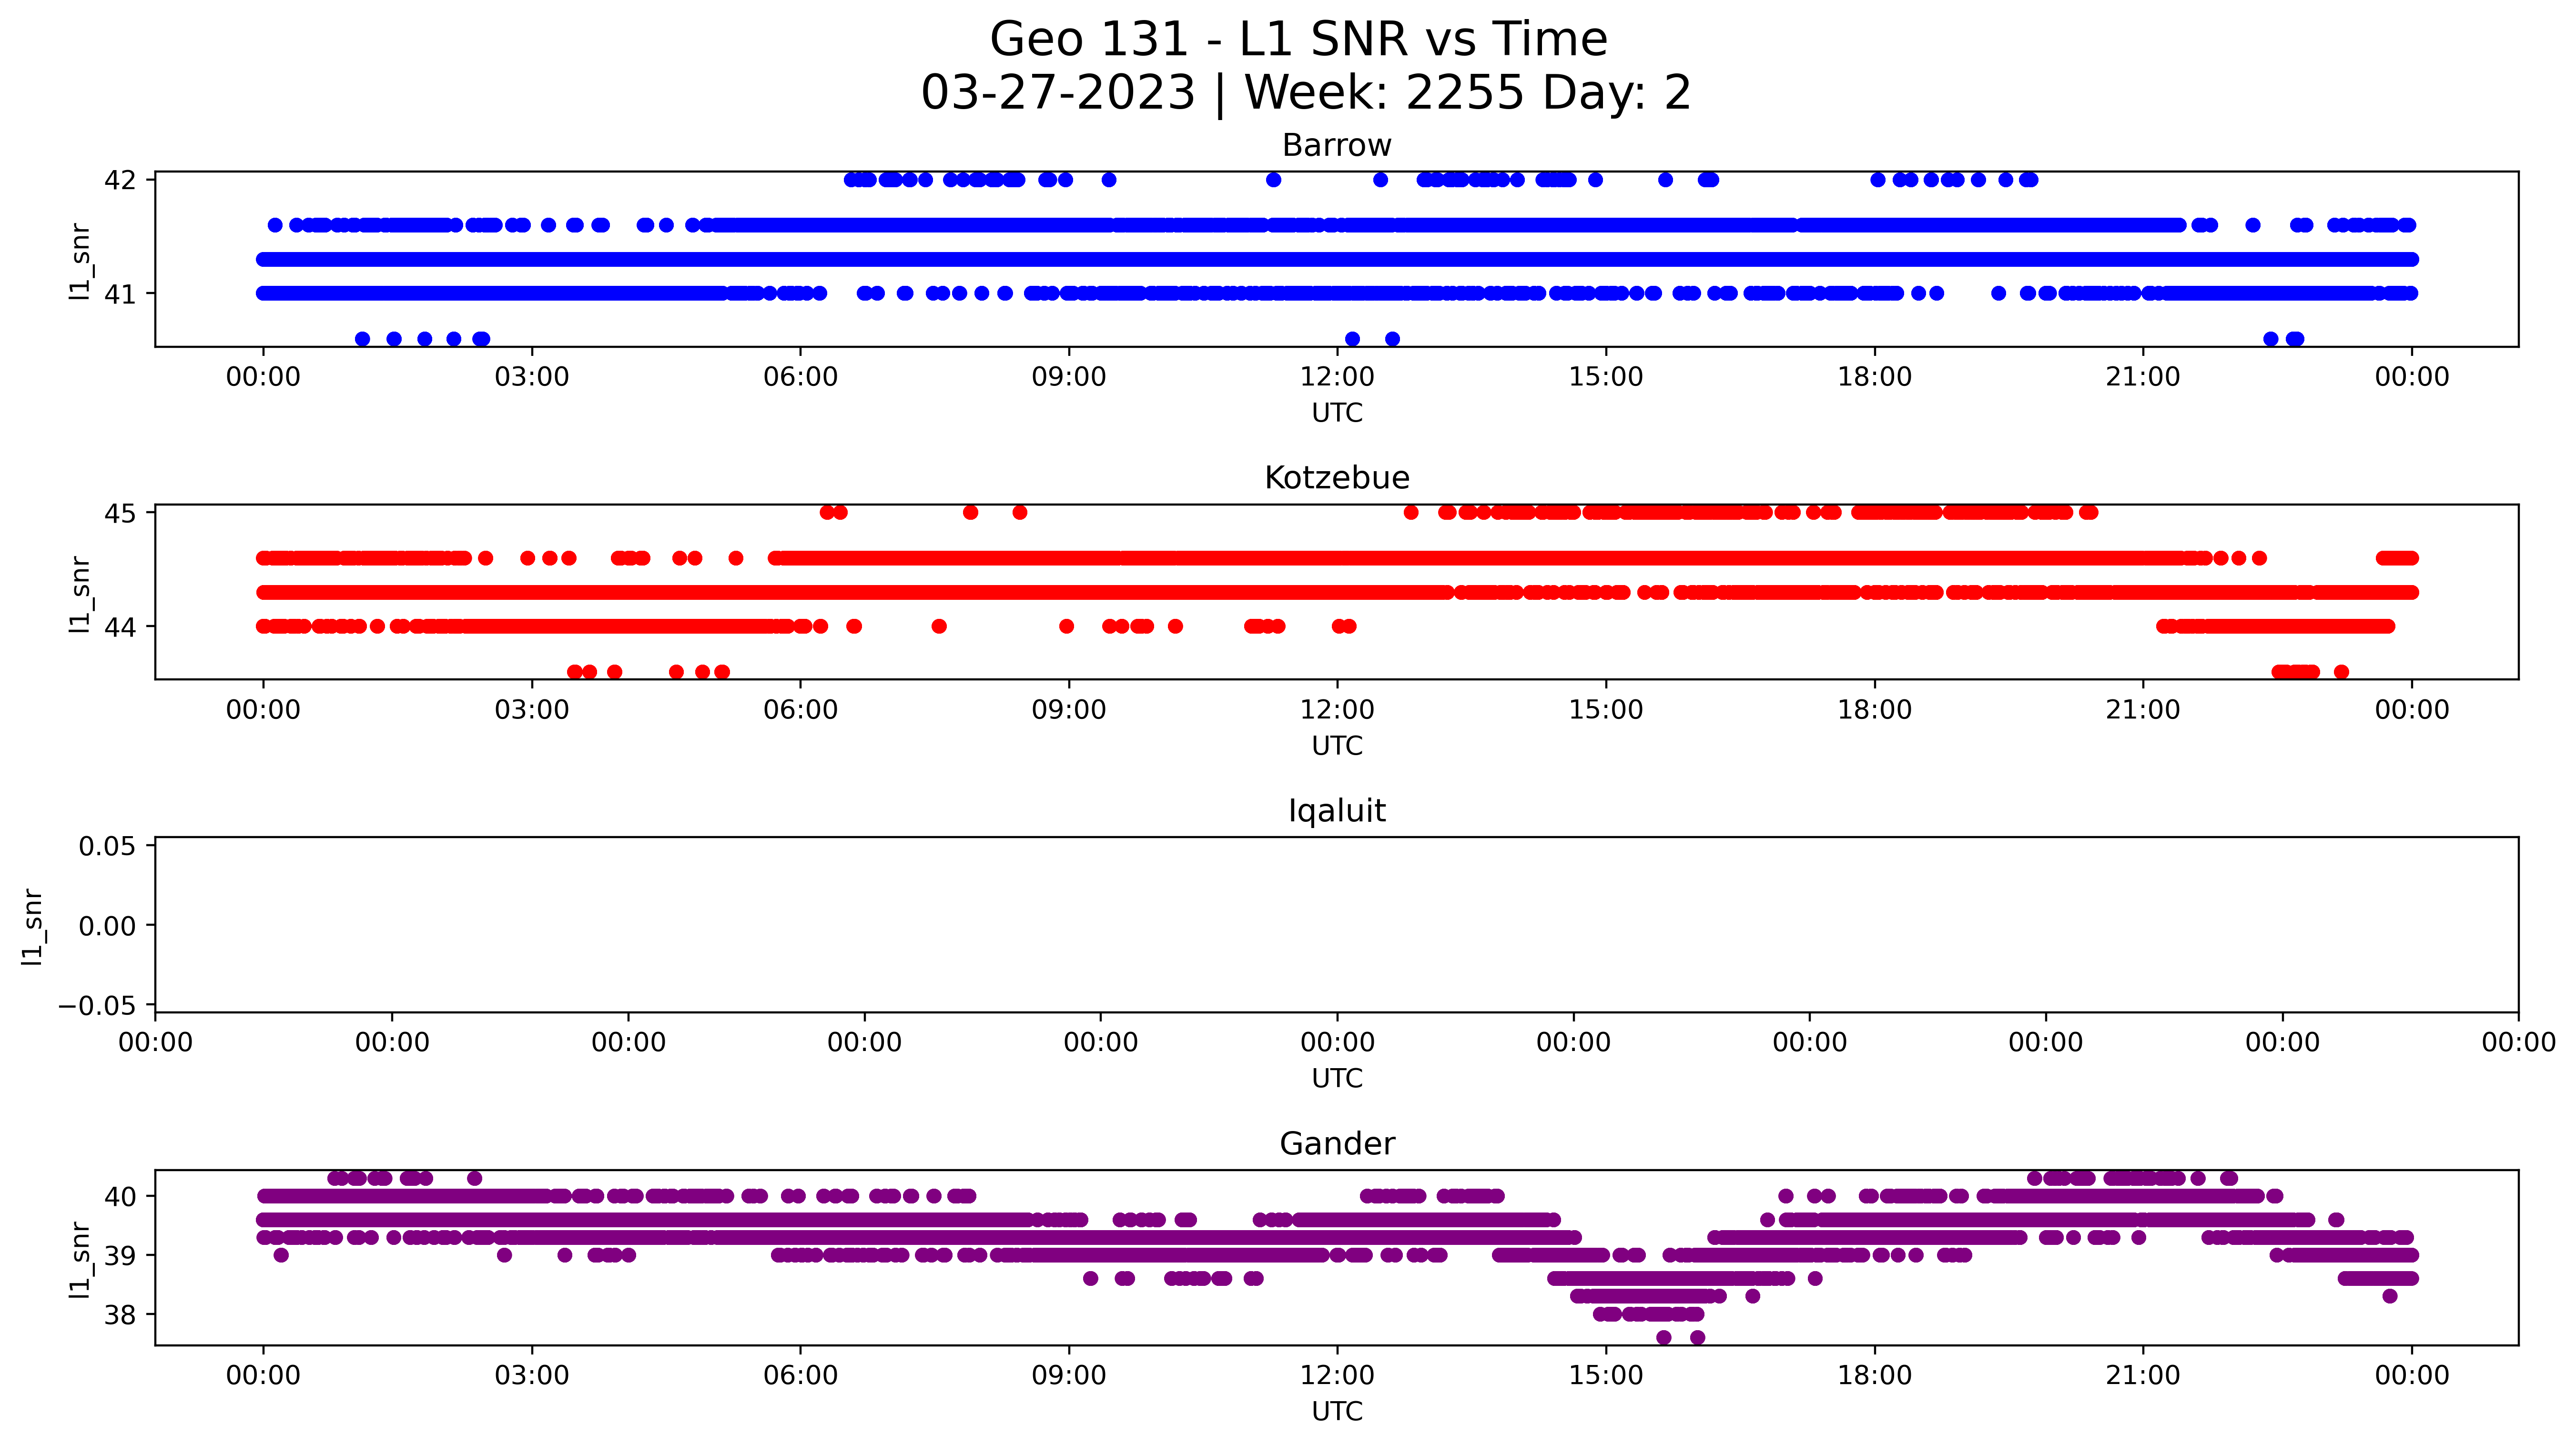Click the '12:00' tick under Kotzebue plot
This screenshot has width=2576, height=1445.
(1337, 710)
